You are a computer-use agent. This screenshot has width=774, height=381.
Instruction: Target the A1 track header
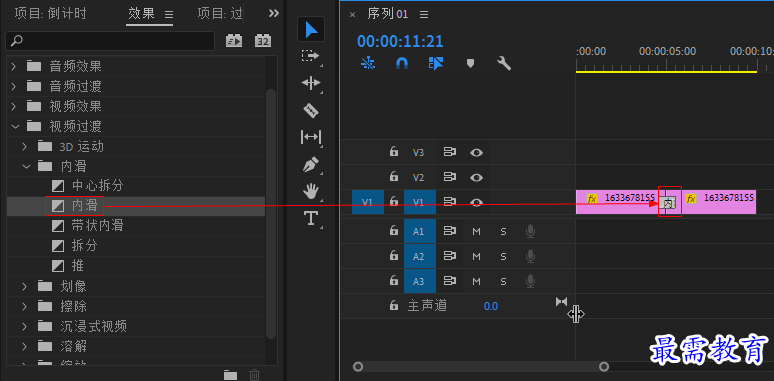420,231
